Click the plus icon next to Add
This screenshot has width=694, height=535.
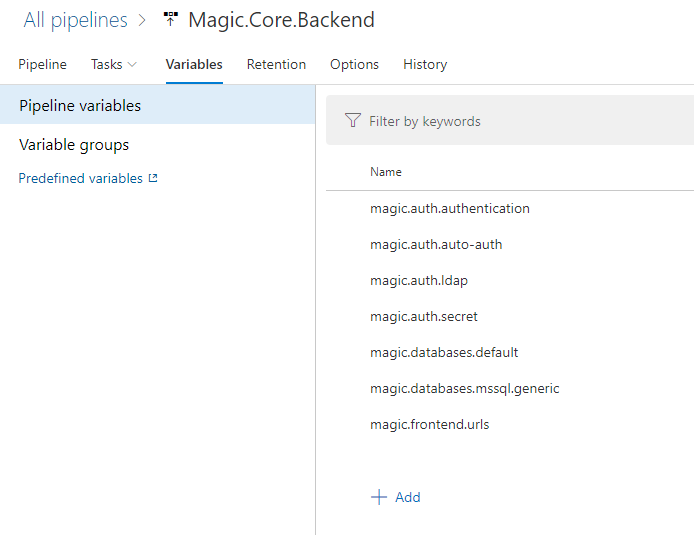tap(379, 497)
